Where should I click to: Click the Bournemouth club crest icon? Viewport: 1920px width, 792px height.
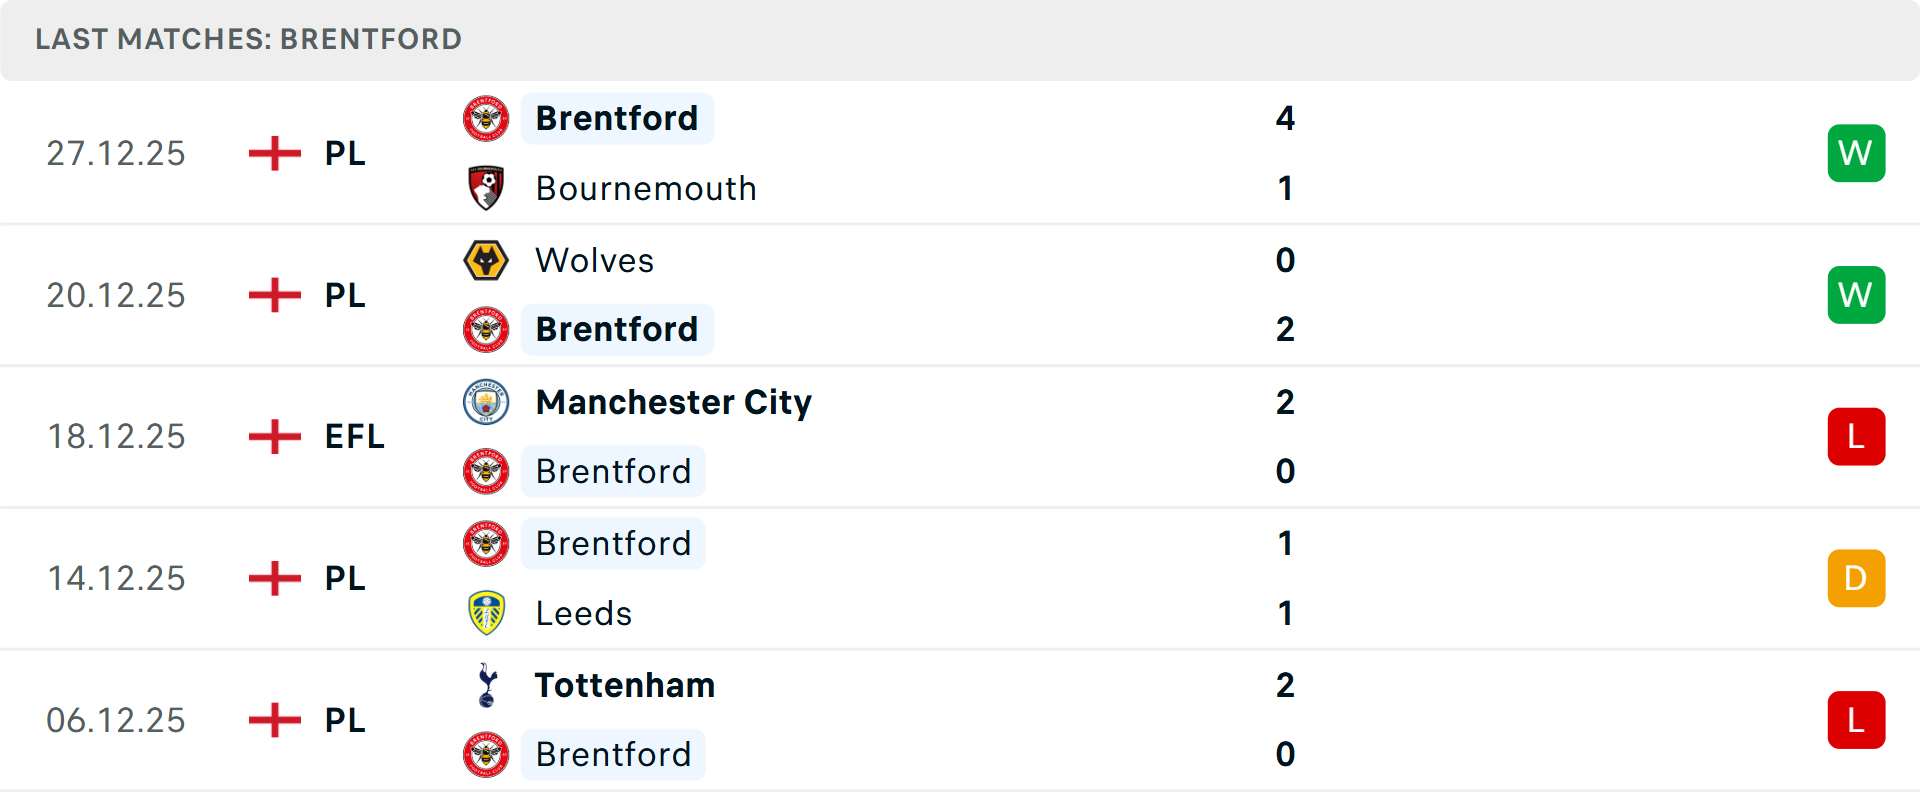pos(486,188)
